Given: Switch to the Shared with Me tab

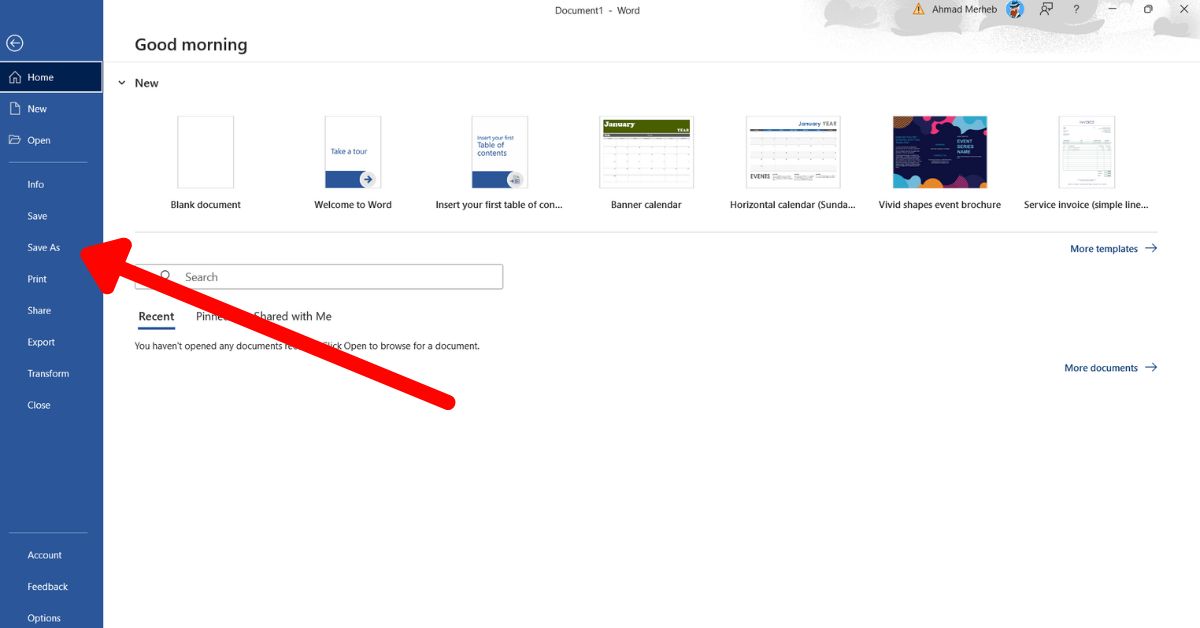Looking at the screenshot, I should [x=293, y=317].
